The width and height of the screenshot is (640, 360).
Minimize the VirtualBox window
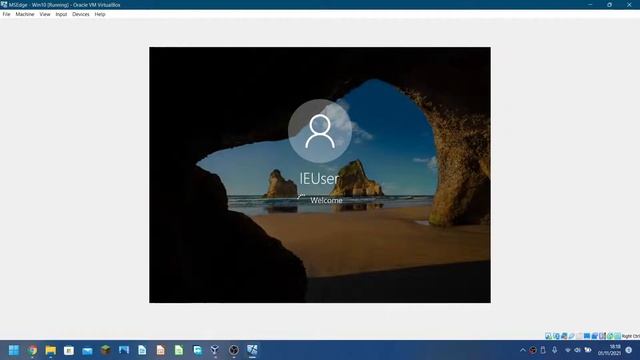tap(590, 4)
